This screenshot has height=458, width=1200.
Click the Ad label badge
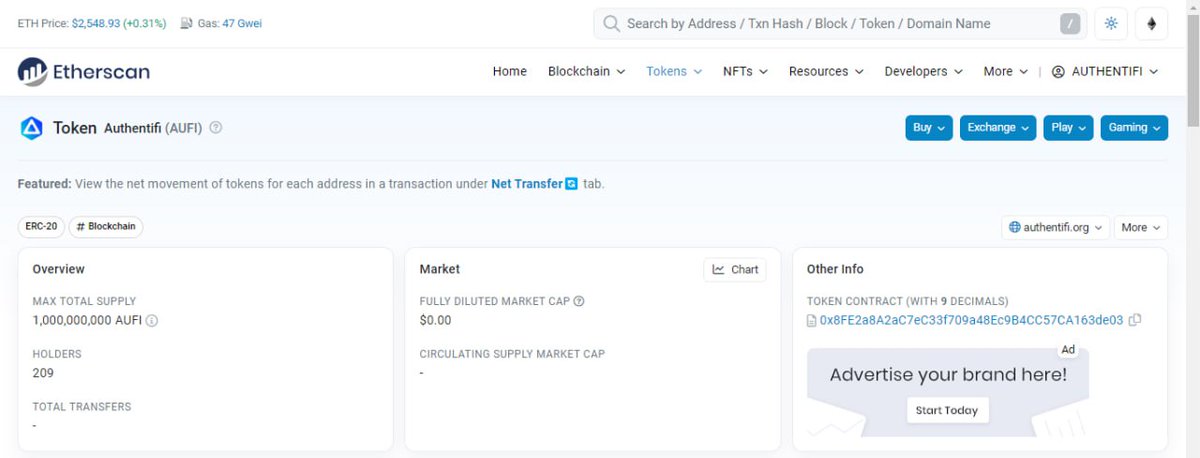point(1068,350)
